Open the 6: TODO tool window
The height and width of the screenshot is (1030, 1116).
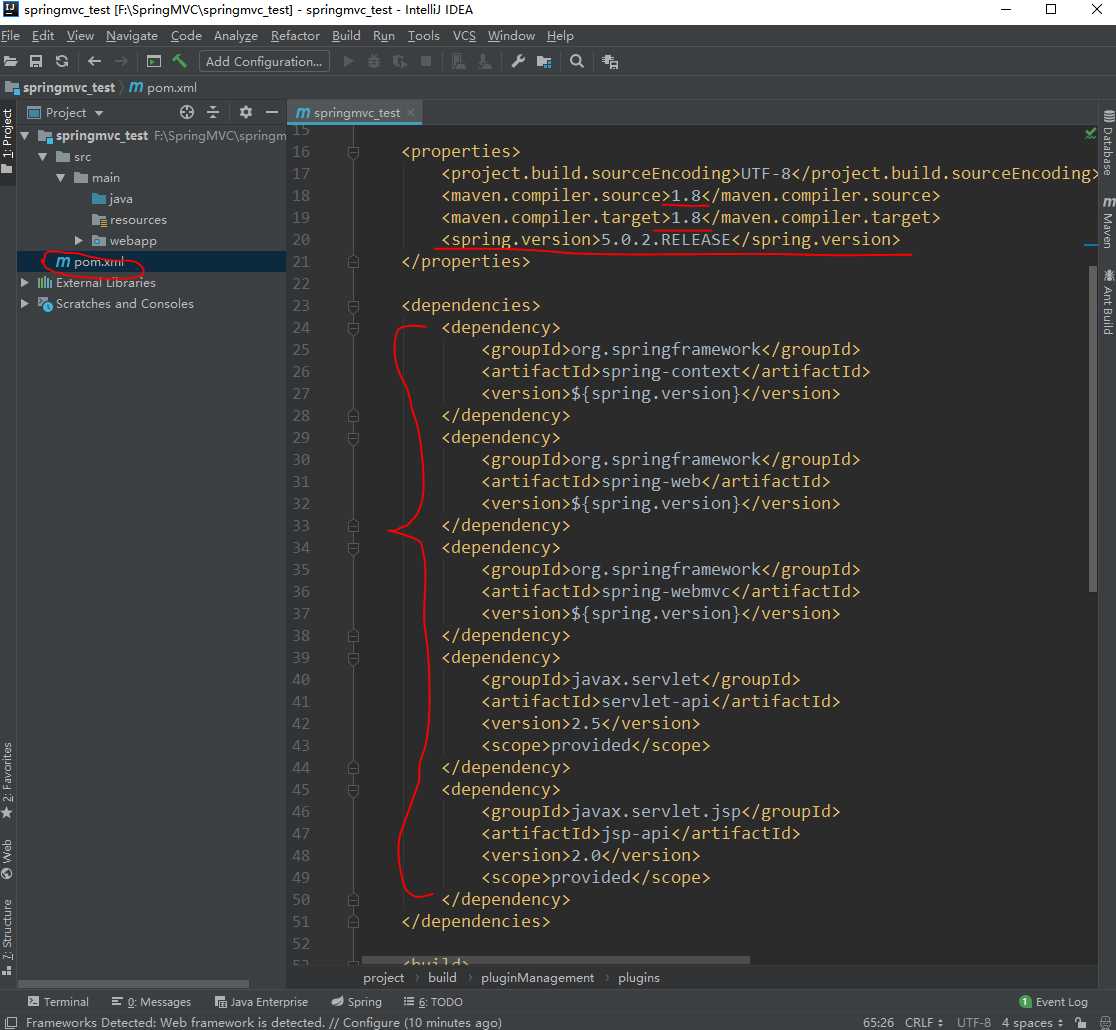click(x=433, y=1002)
